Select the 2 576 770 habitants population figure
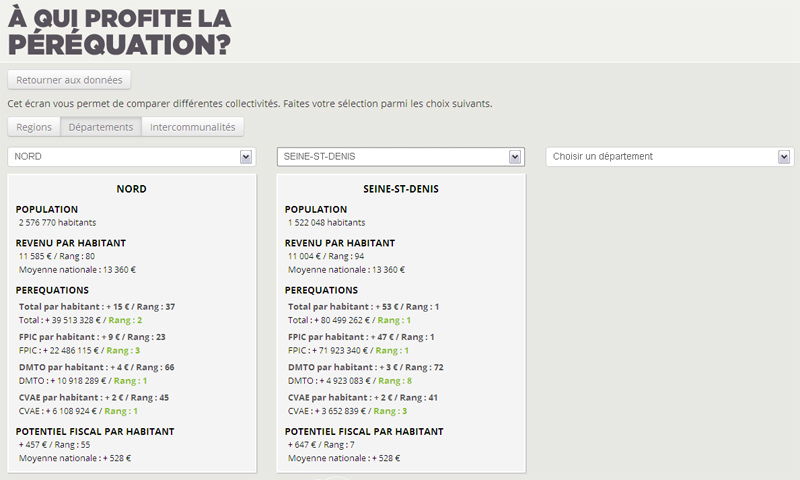Image resolution: width=800 pixels, height=480 pixels. [57, 222]
